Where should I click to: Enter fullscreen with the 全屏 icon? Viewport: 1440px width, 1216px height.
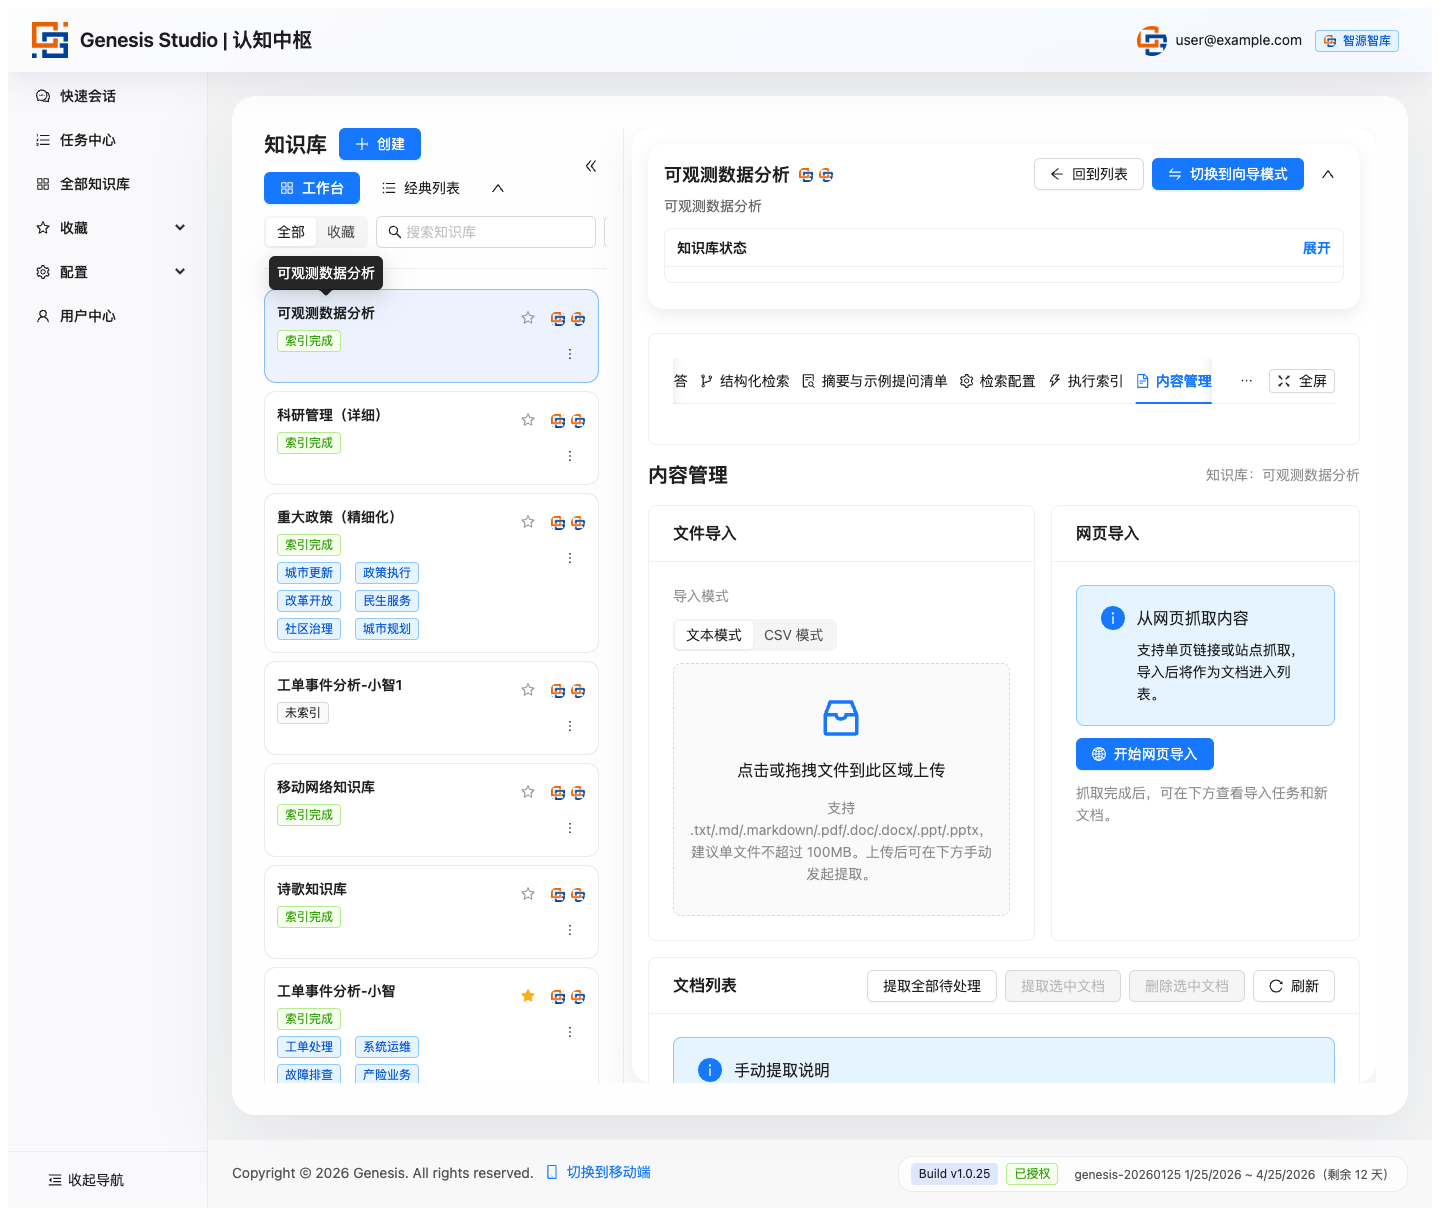coord(1285,380)
